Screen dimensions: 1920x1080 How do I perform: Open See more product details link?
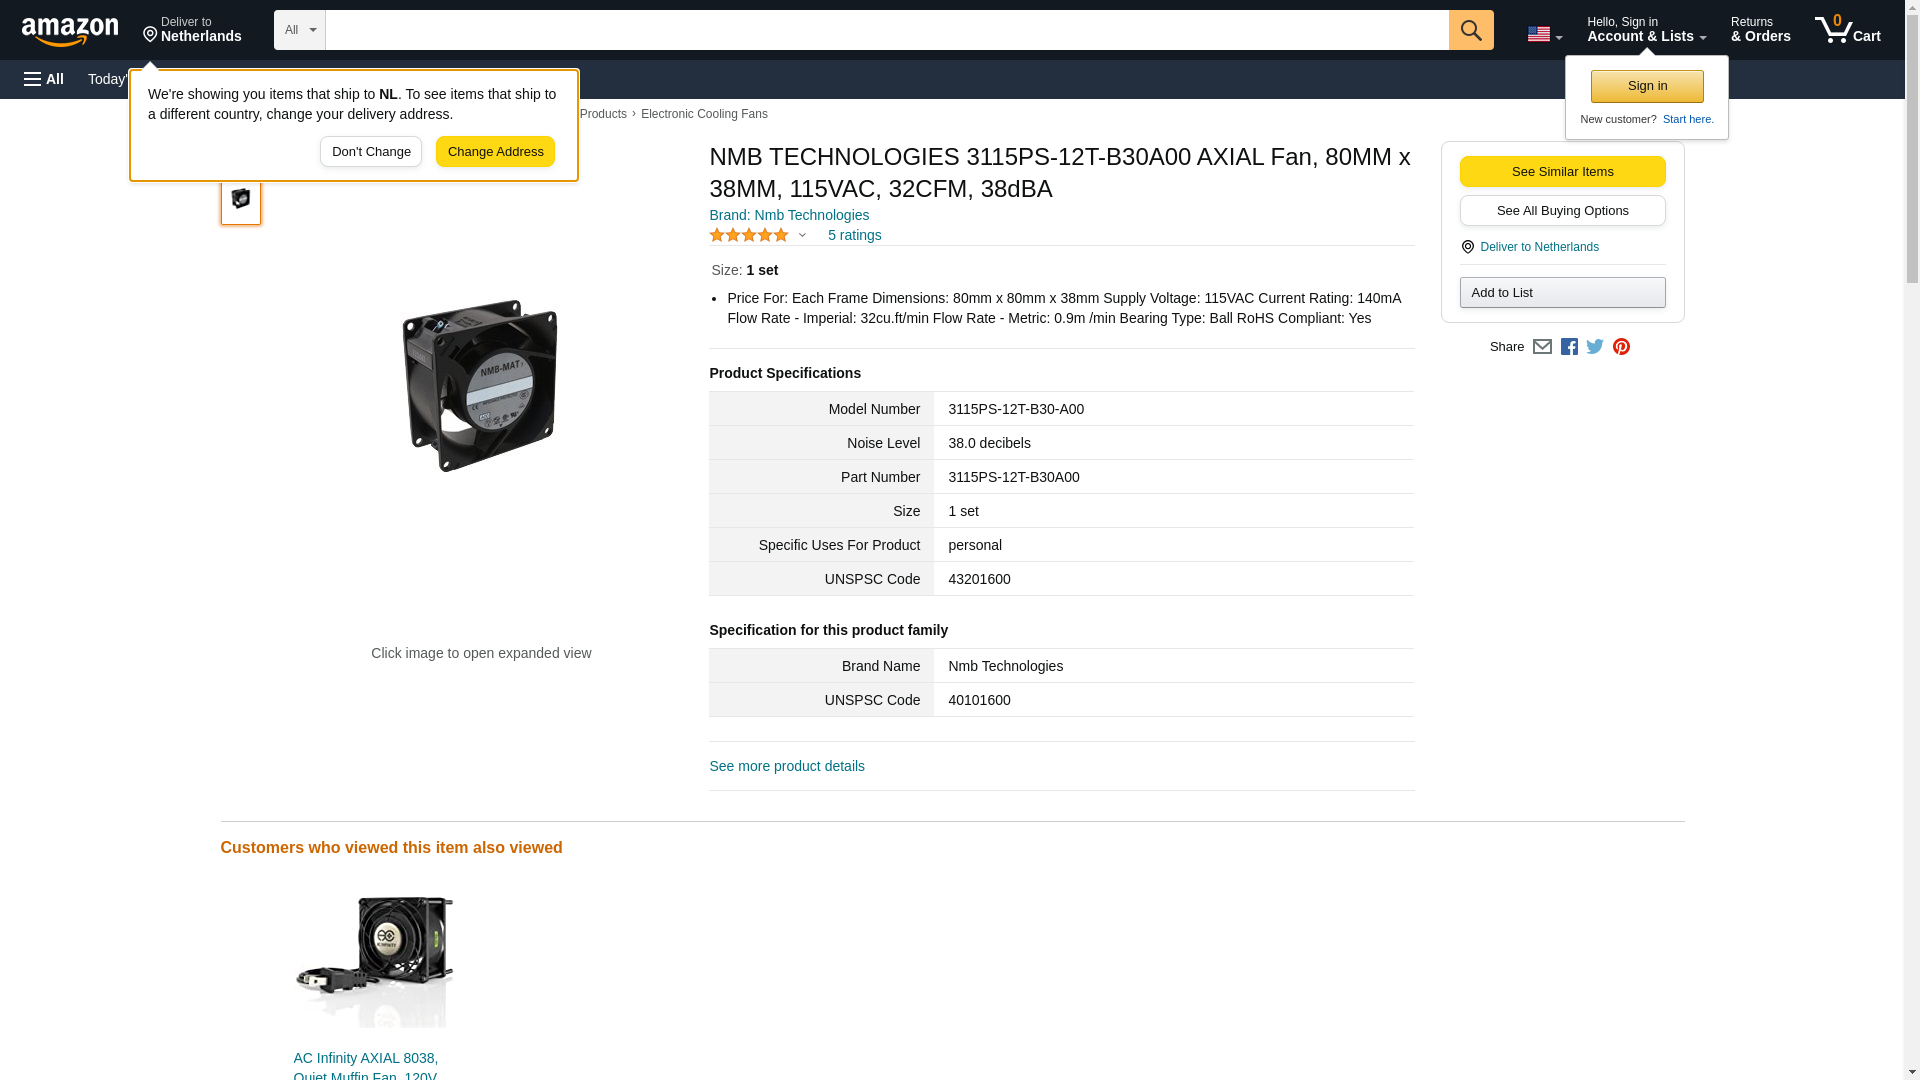coord(787,766)
